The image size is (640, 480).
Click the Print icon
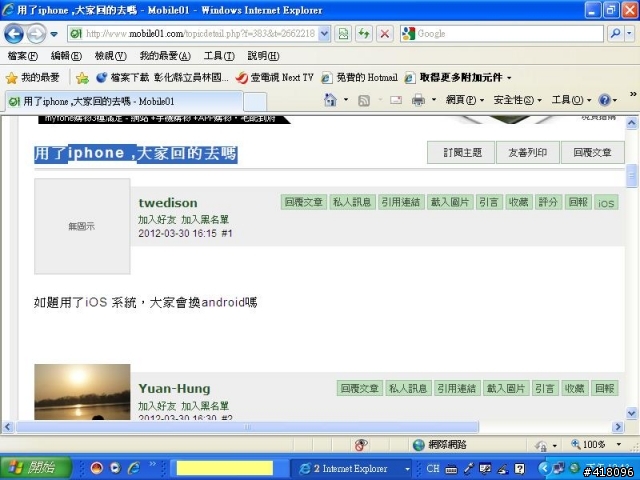[x=418, y=100]
